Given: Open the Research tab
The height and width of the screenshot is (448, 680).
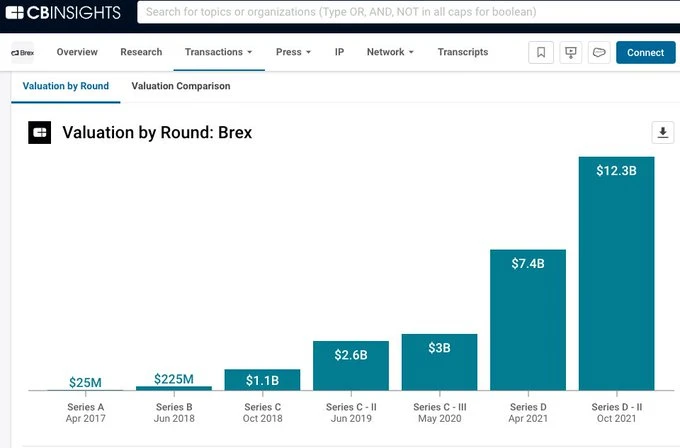Looking at the screenshot, I should pyautogui.click(x=141, y=52).
